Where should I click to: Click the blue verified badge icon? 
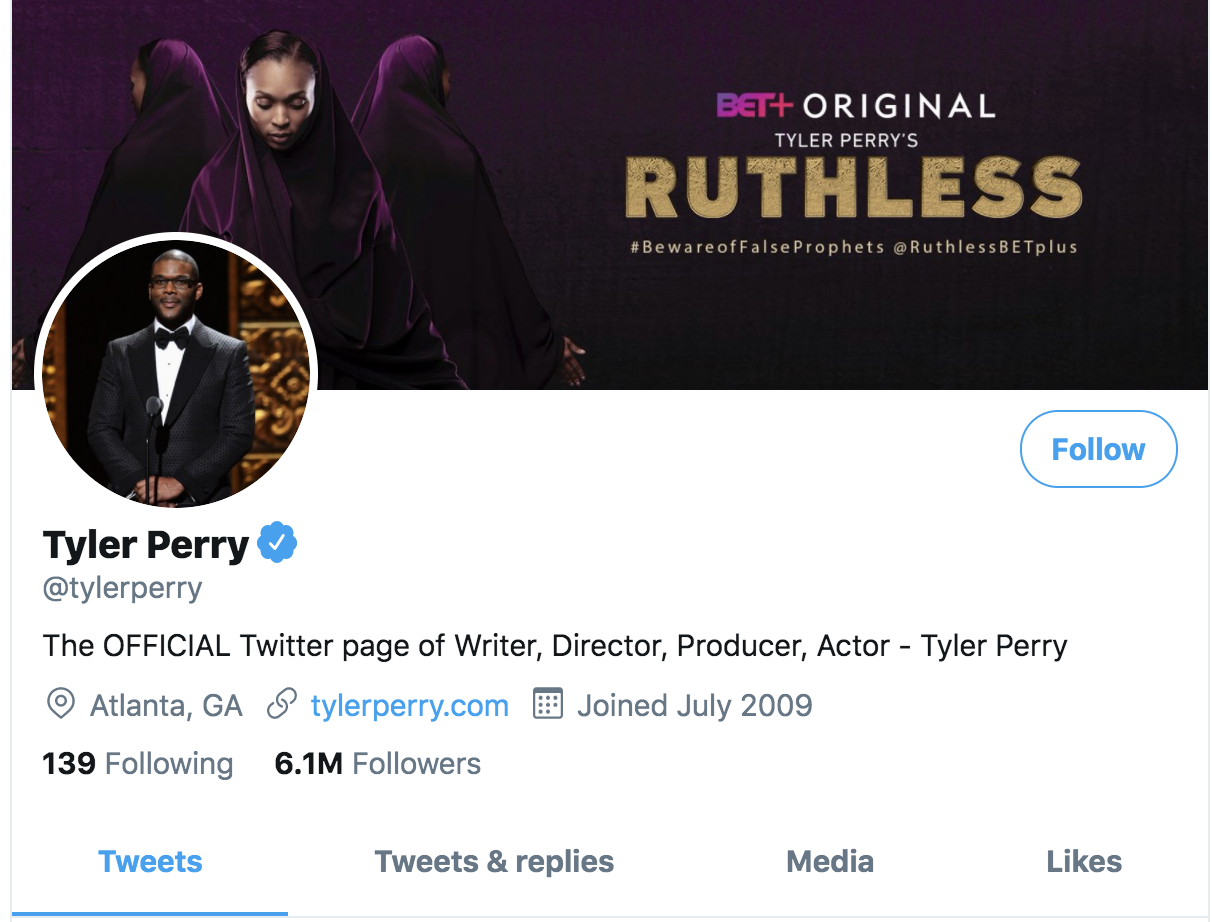point(278,543)
